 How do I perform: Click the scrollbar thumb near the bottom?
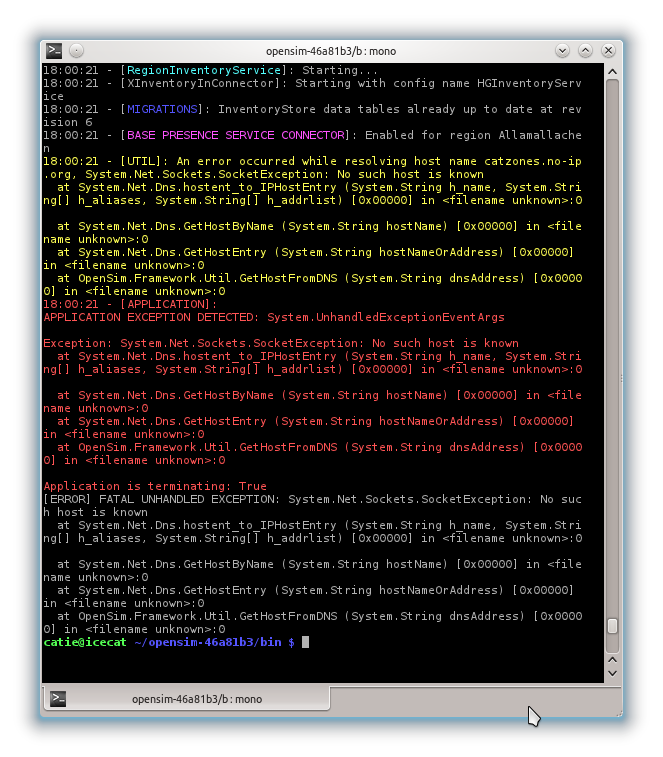tap(612, 626)
